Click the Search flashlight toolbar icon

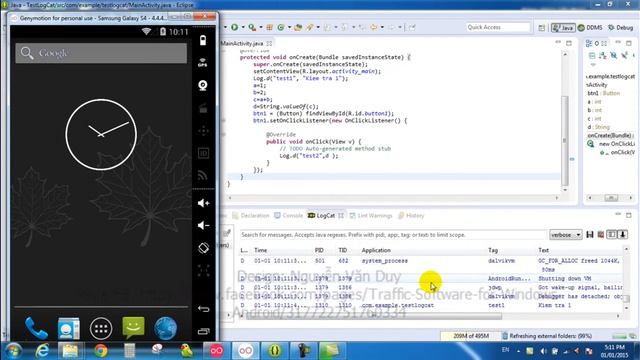click(x=310, y=27)
